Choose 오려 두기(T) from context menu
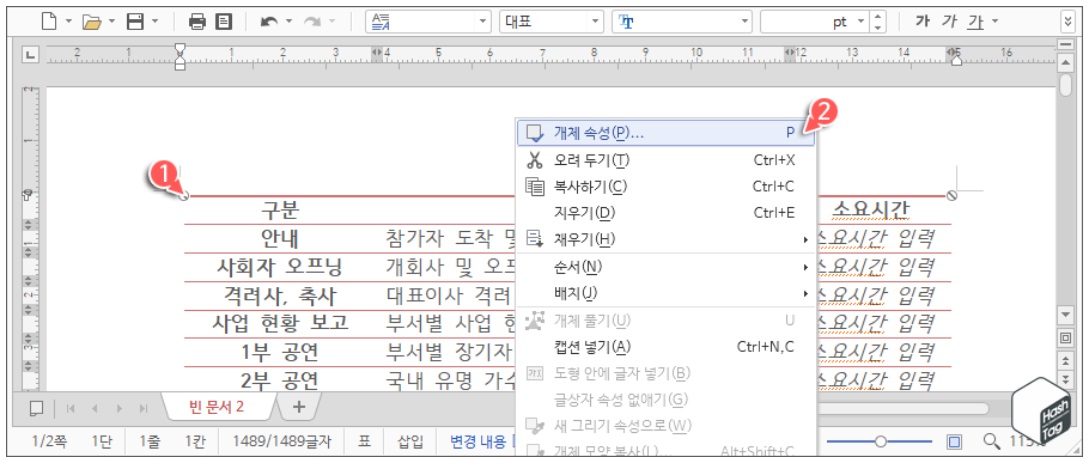This screenshot has width=1088, height=461. [x=666, y=160]
